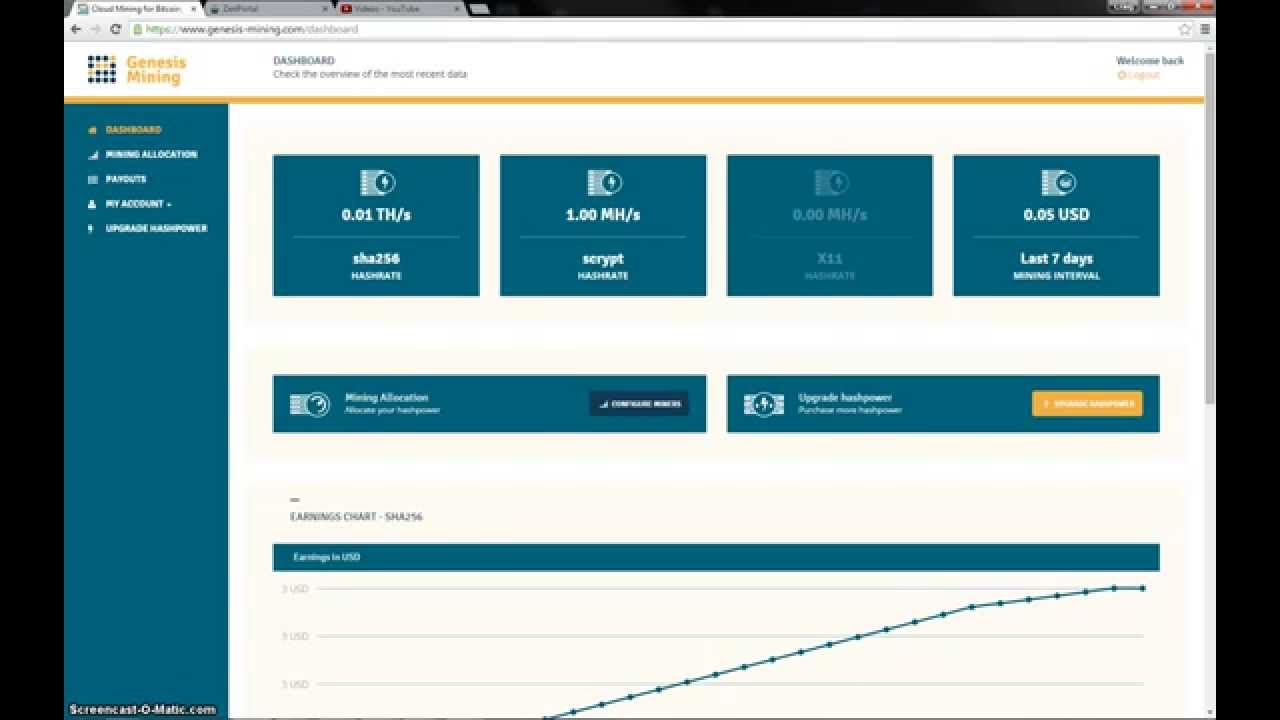Click the orange Upgrade Hashpower button

1087,404
